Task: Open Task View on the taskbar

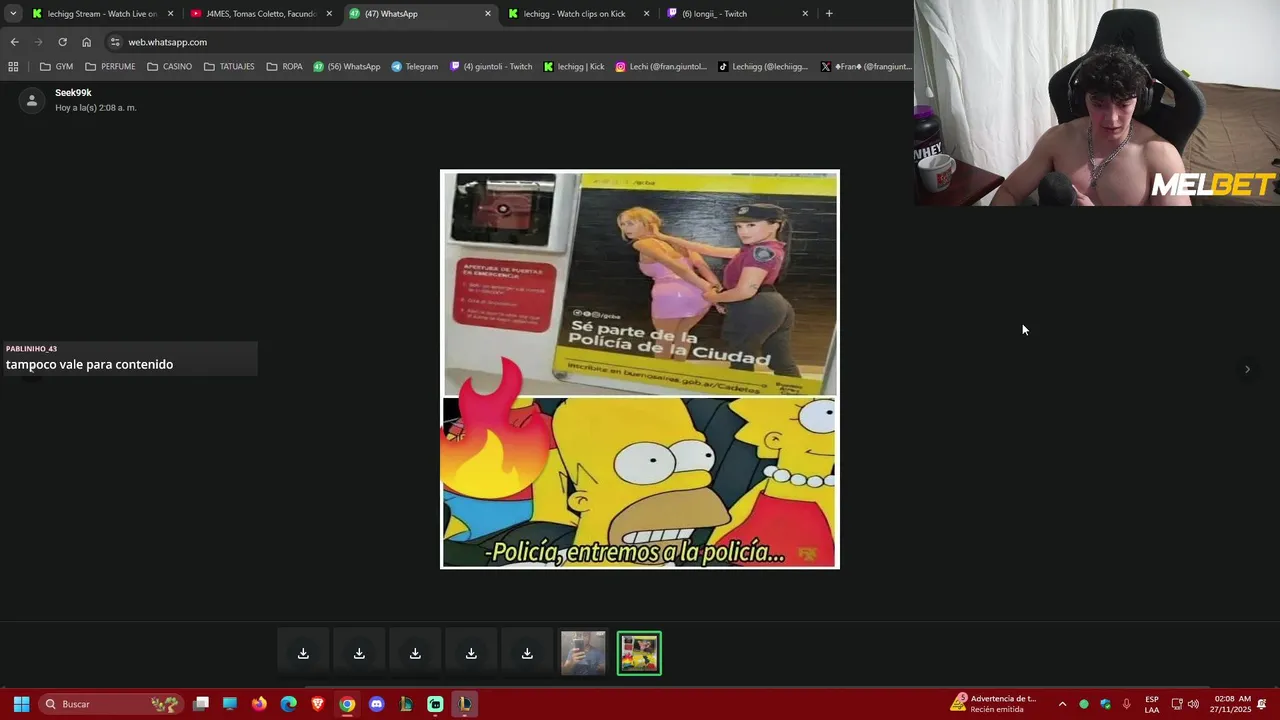Action: [x=201, y=704]
